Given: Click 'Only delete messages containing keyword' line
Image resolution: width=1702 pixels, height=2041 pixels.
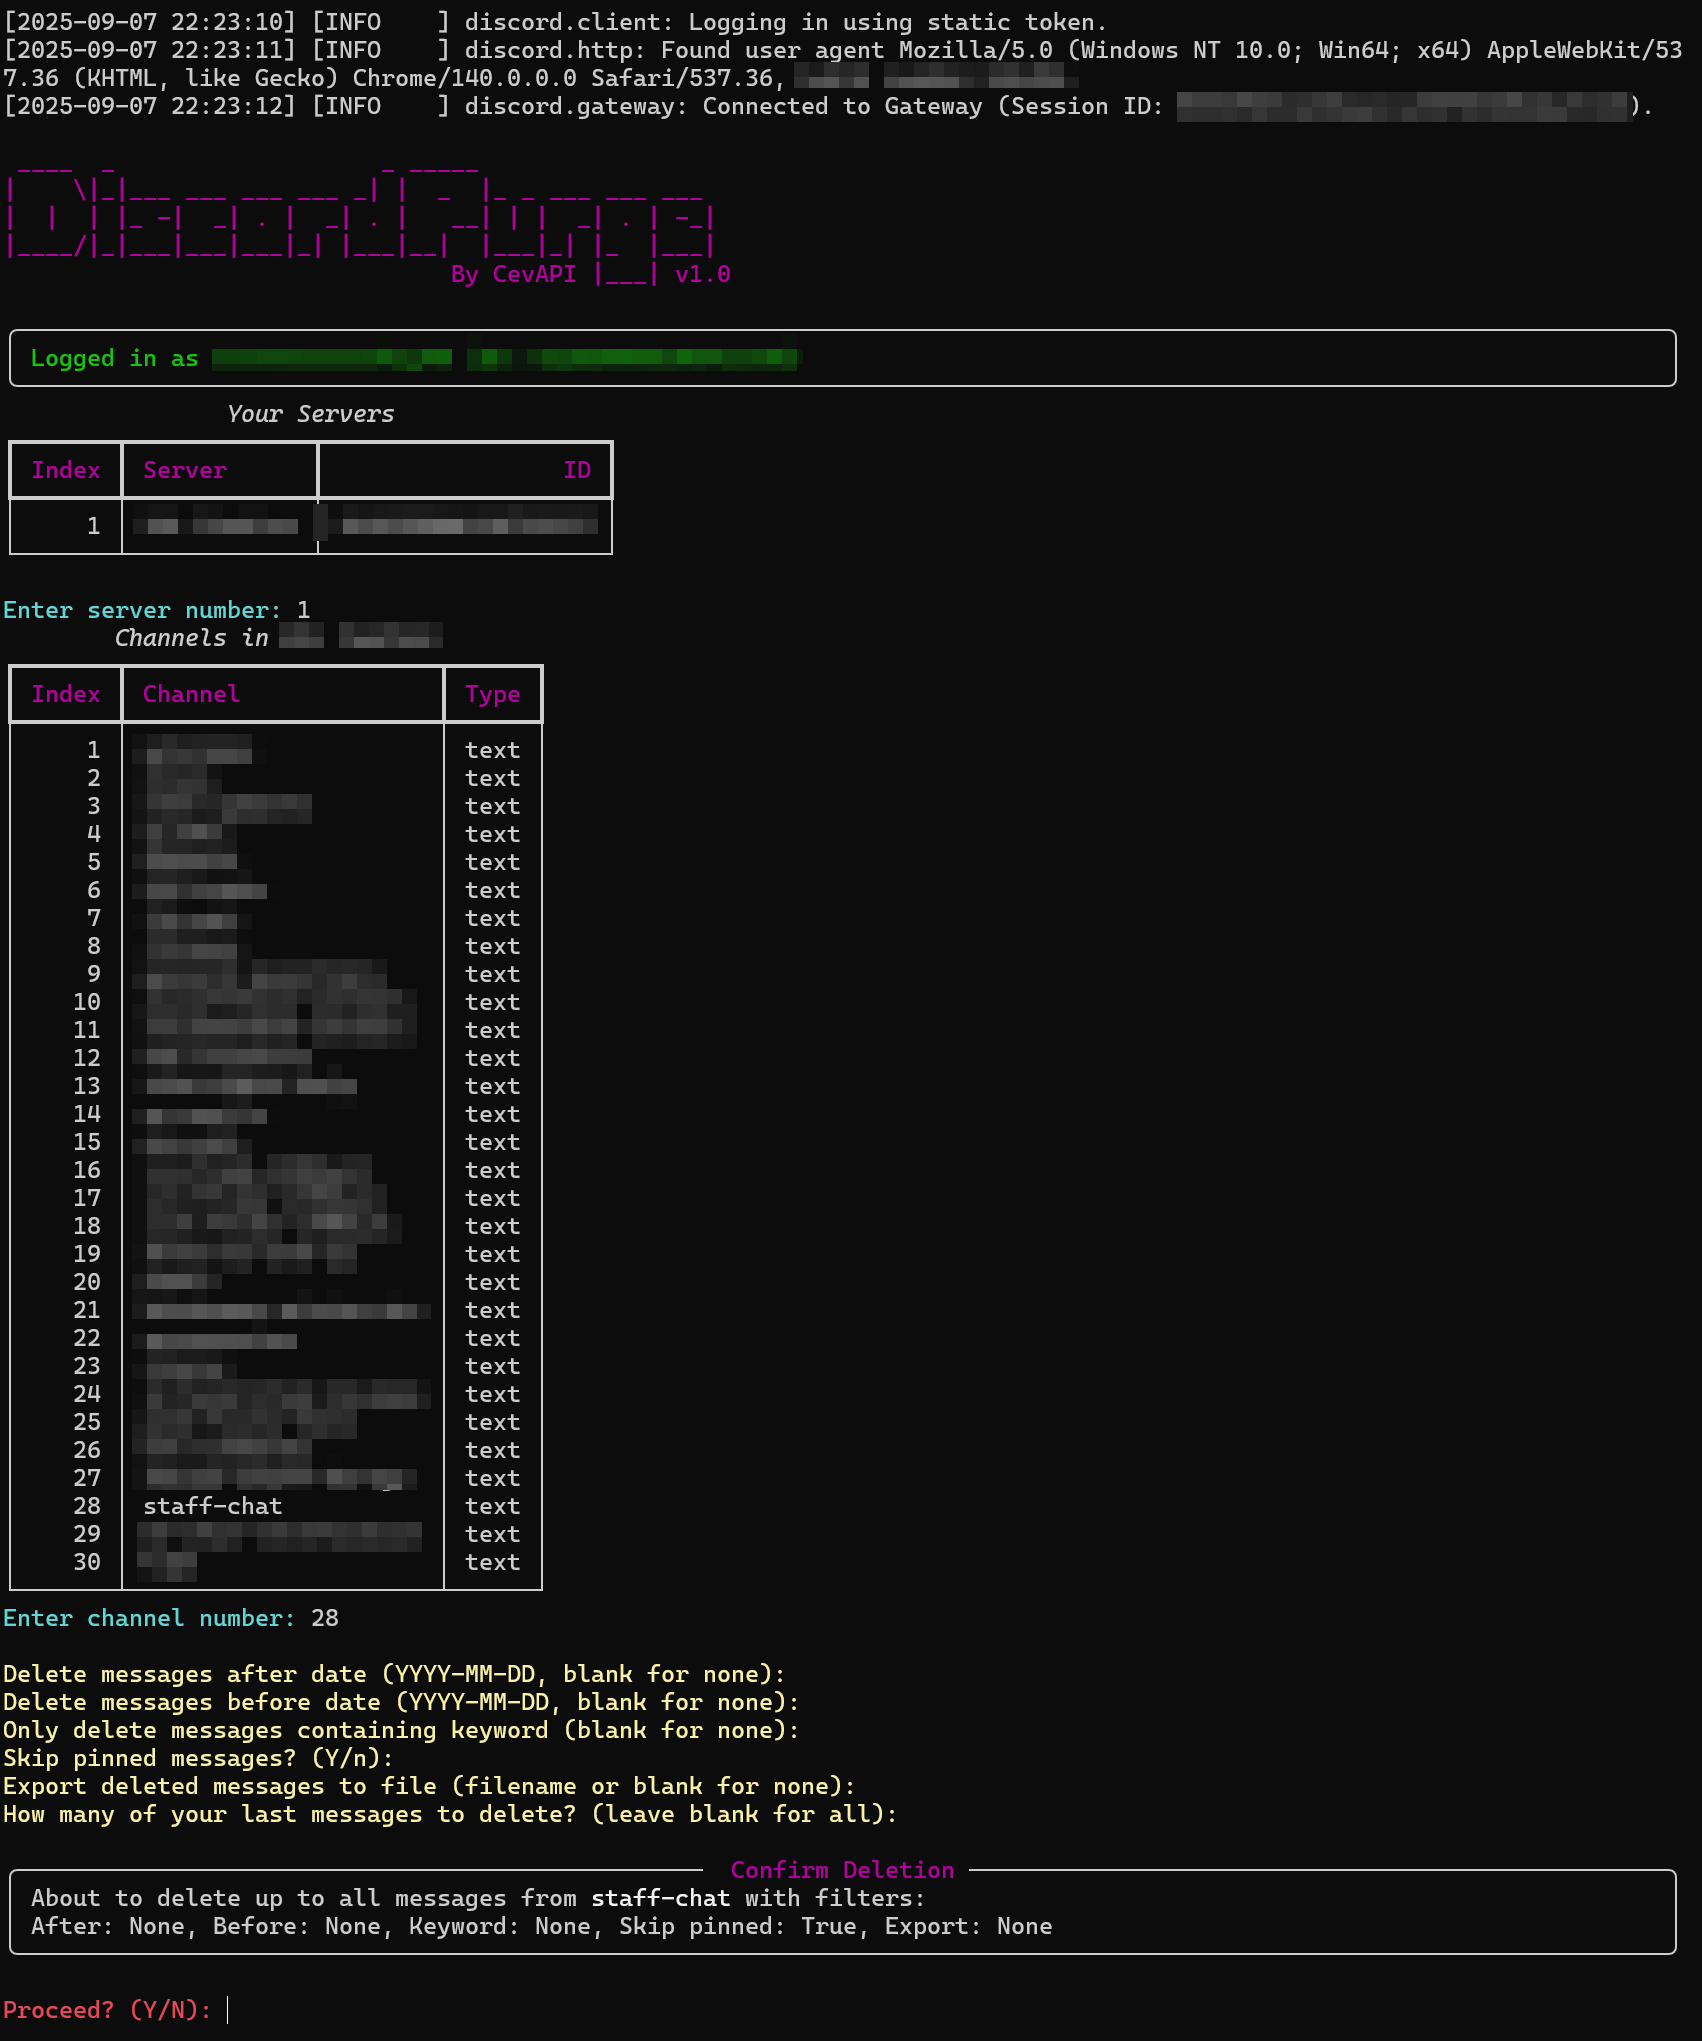Looking at the screenshot, I should (401, 1730).
